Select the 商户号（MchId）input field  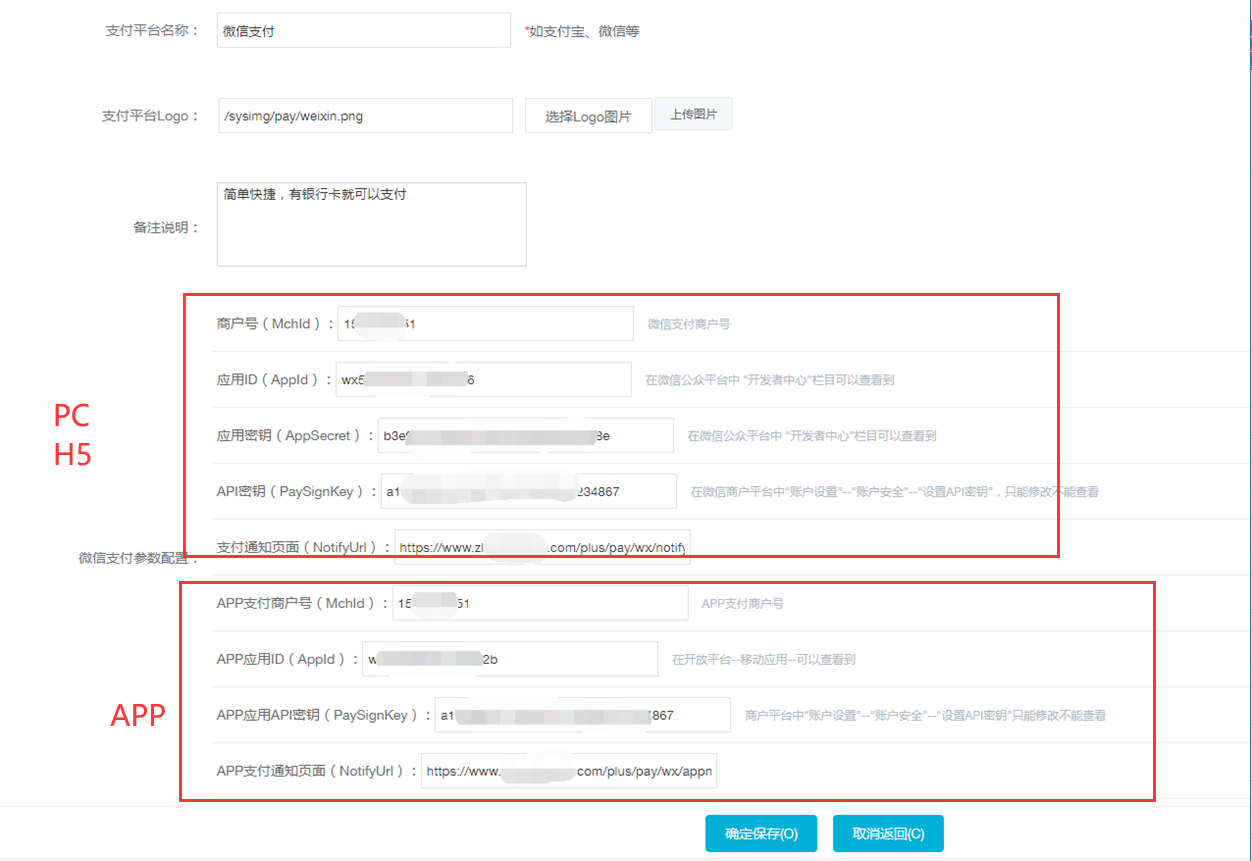(485, 324)
